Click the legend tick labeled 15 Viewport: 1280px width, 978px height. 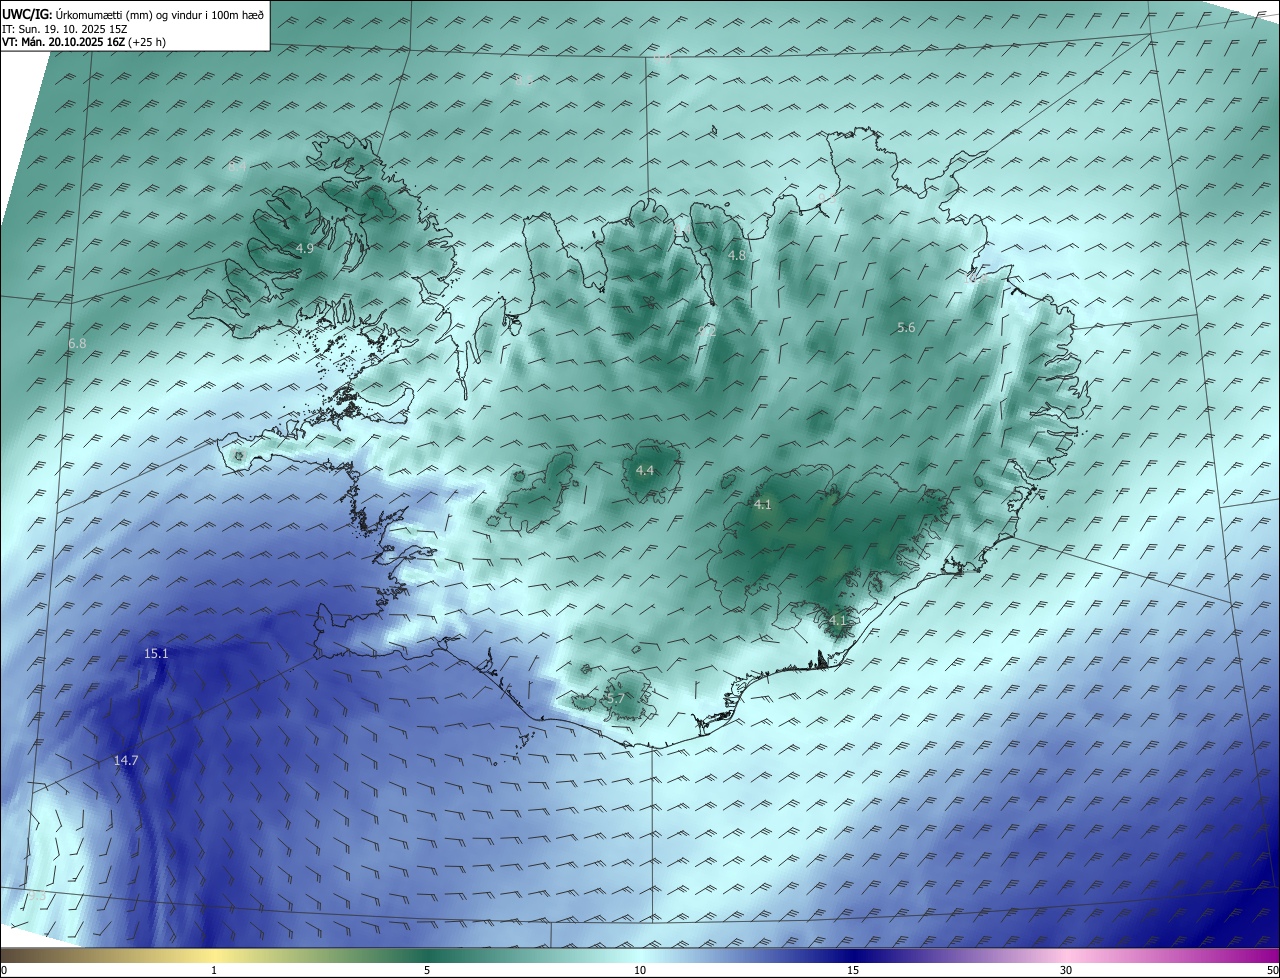click(x=853, y=970)
